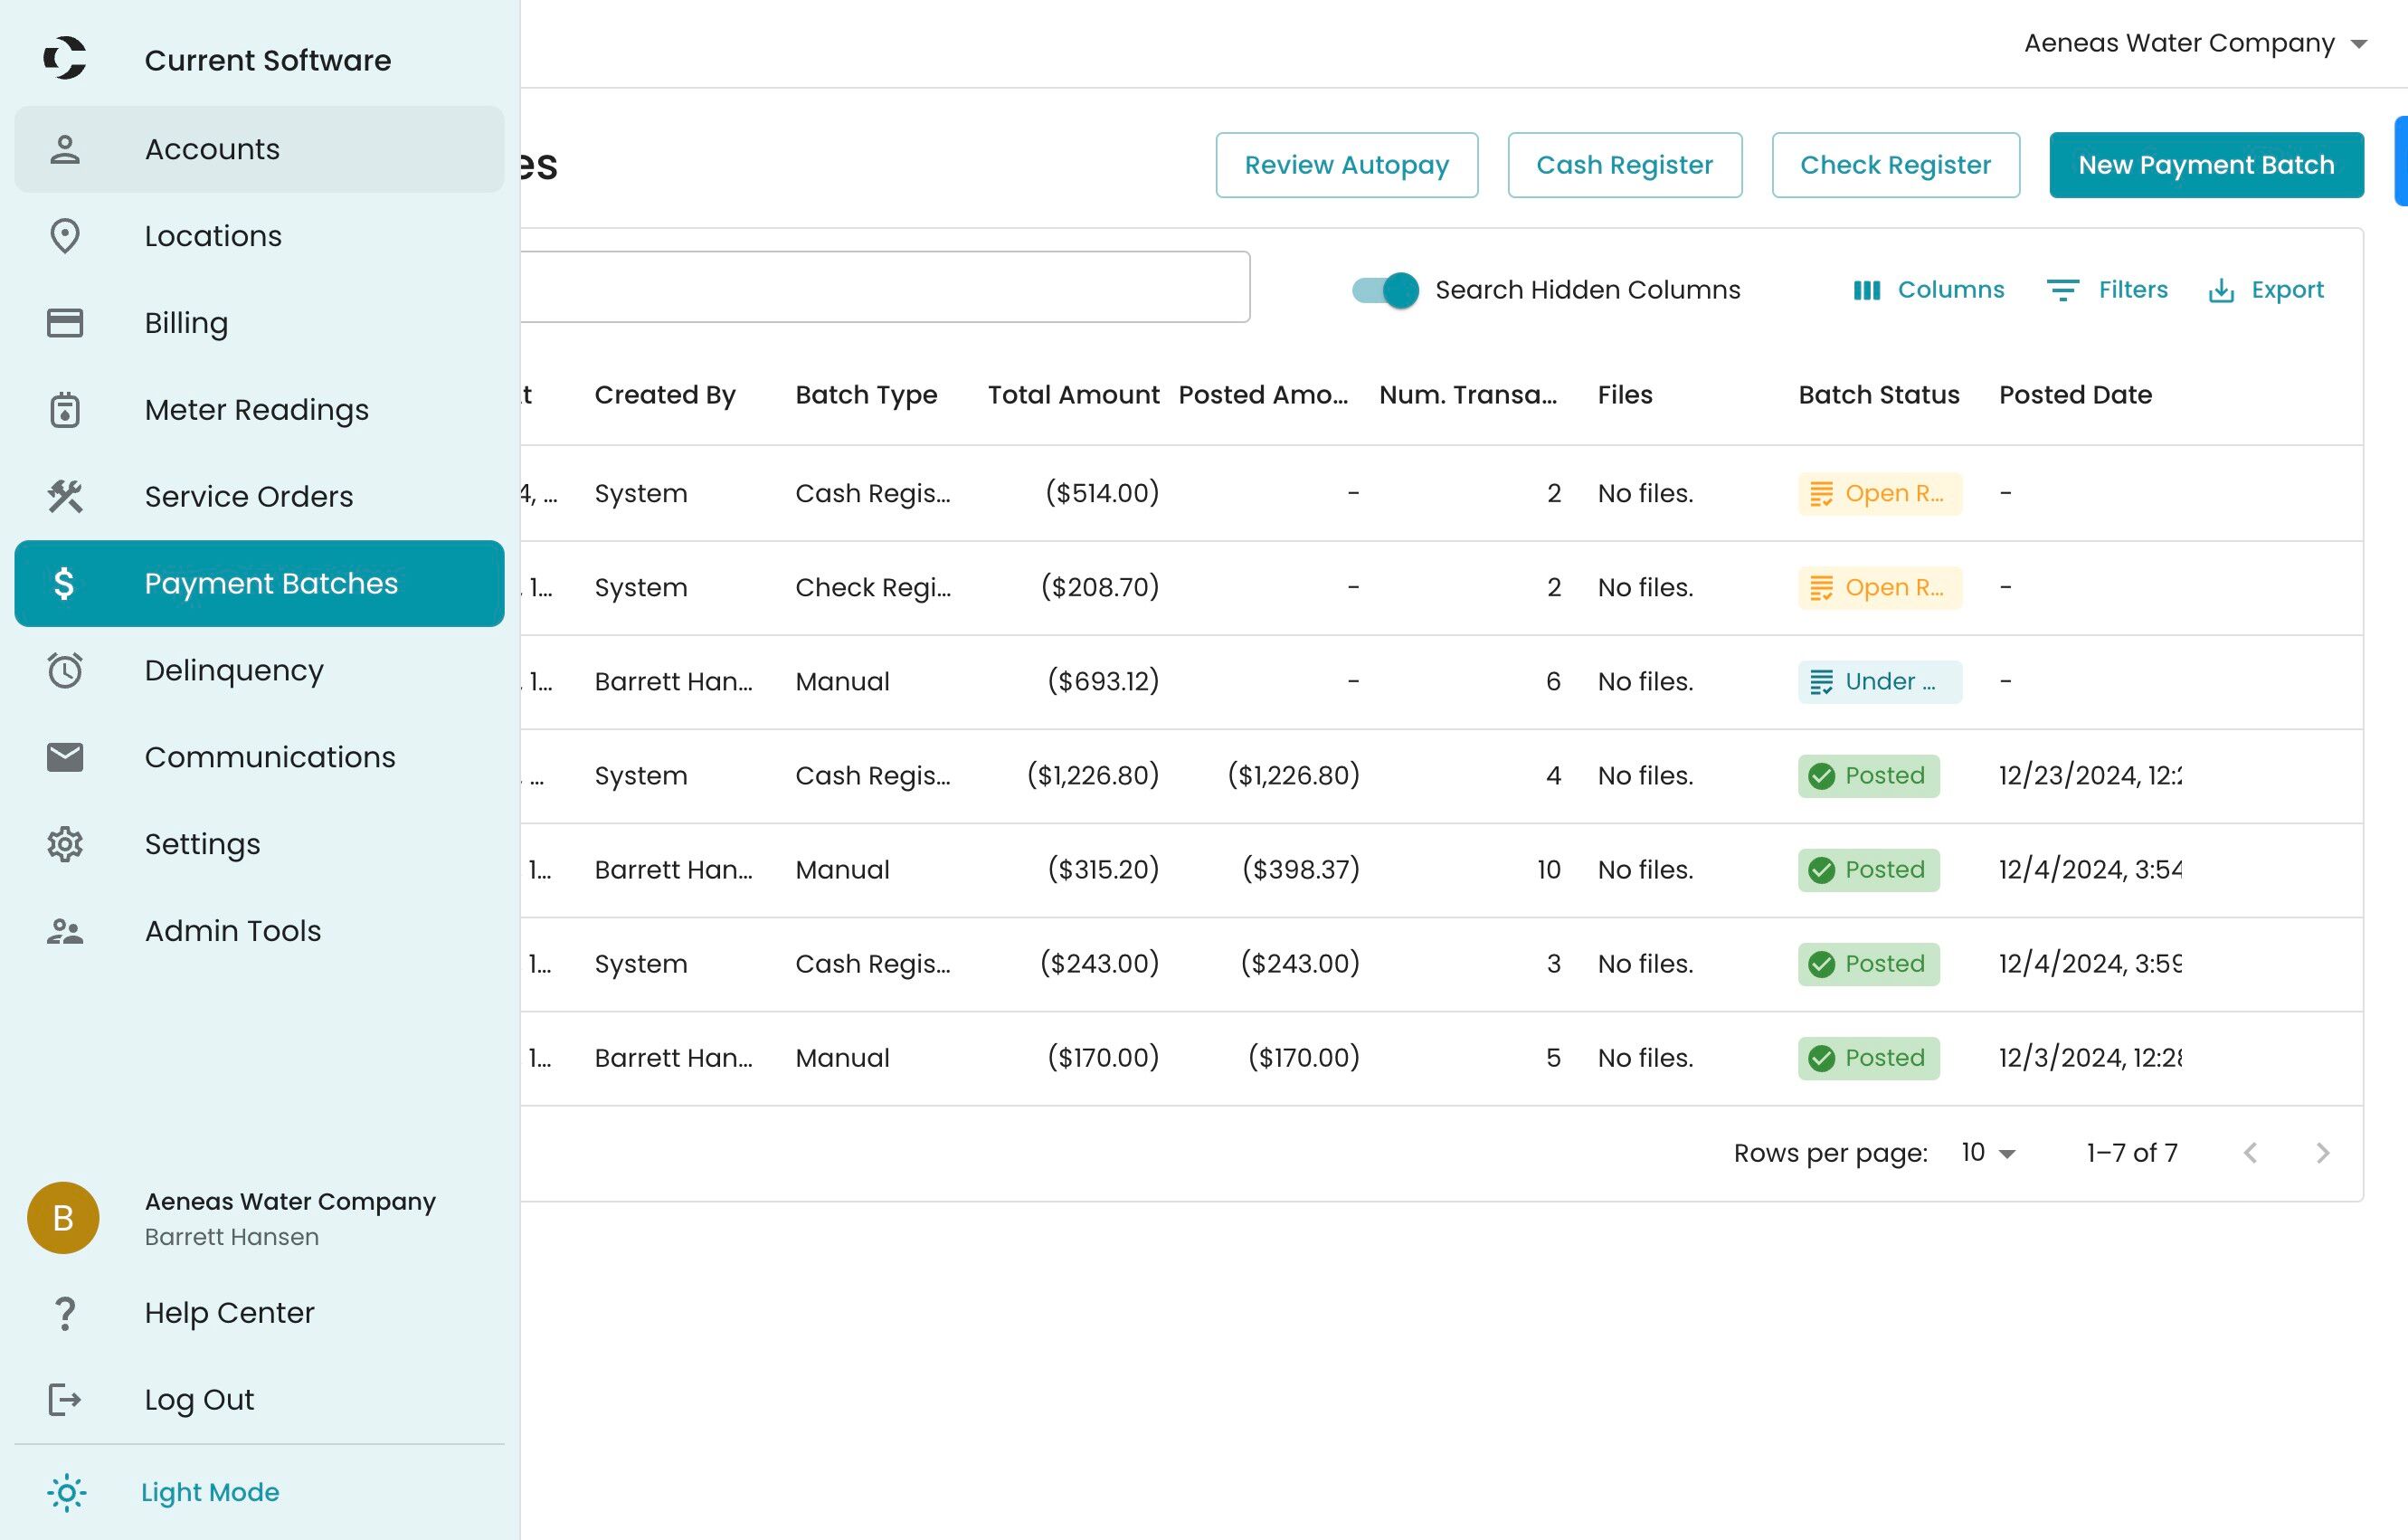Click the Log Out exit icon
Screen dimensions: 2408x1540
coord(65,1399)
